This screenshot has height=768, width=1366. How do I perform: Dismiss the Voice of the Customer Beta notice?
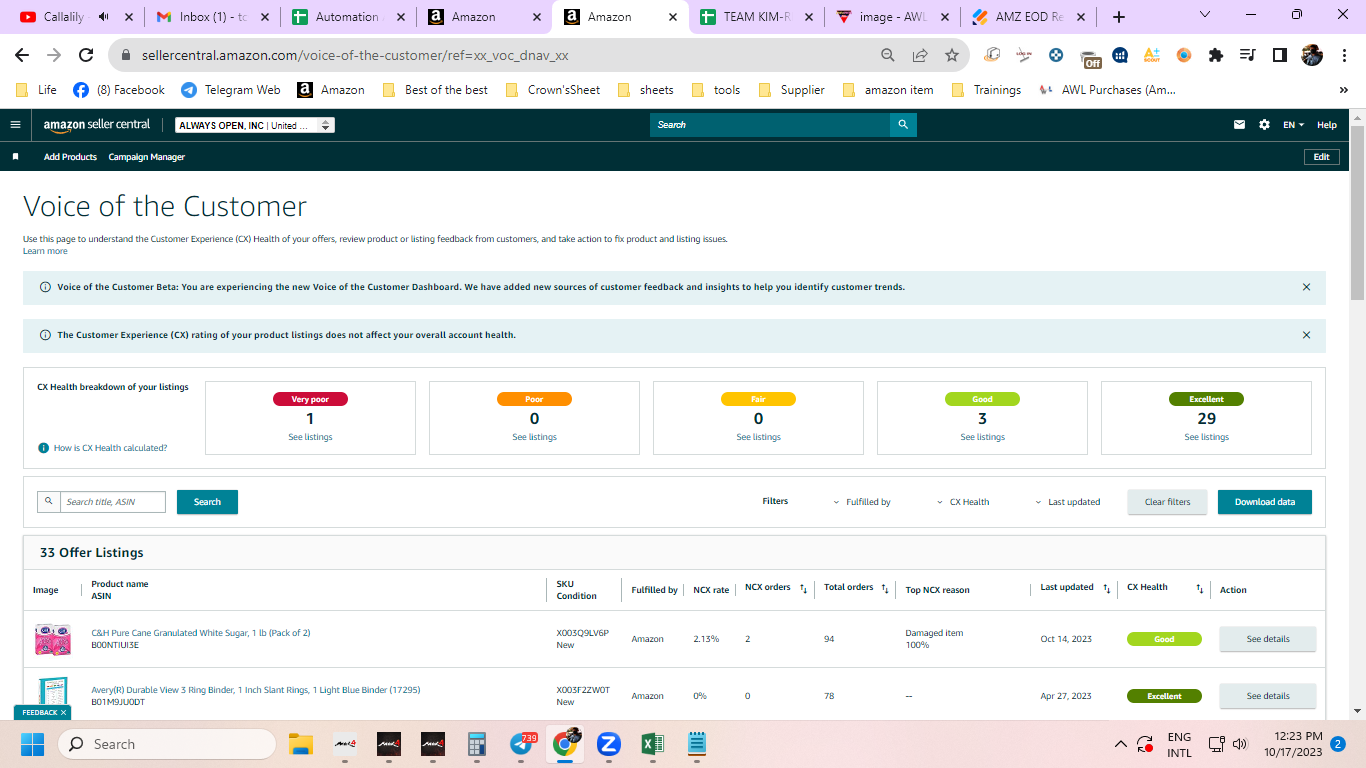click(x=1306, y=287)
